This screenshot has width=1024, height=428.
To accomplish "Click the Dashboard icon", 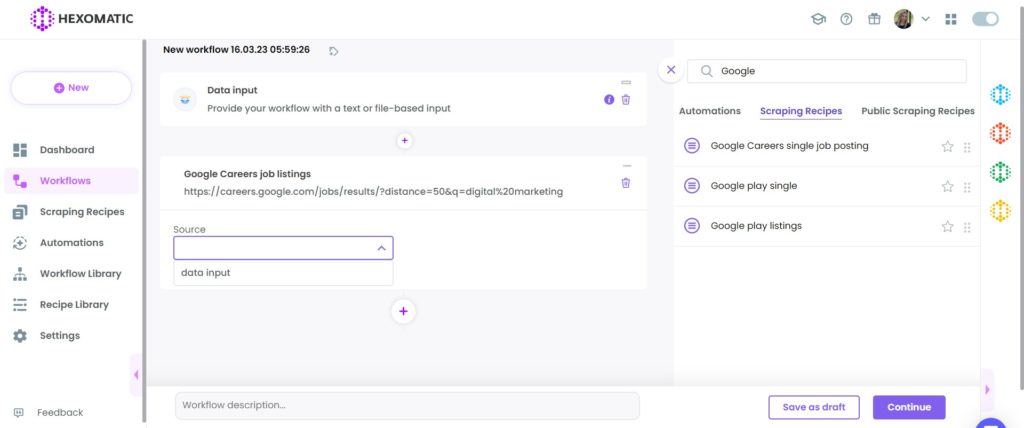I will click(20, 150).
